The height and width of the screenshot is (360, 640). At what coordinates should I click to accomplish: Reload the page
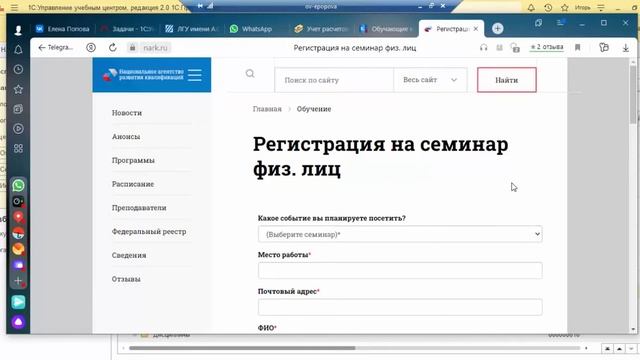click(113, 48)
